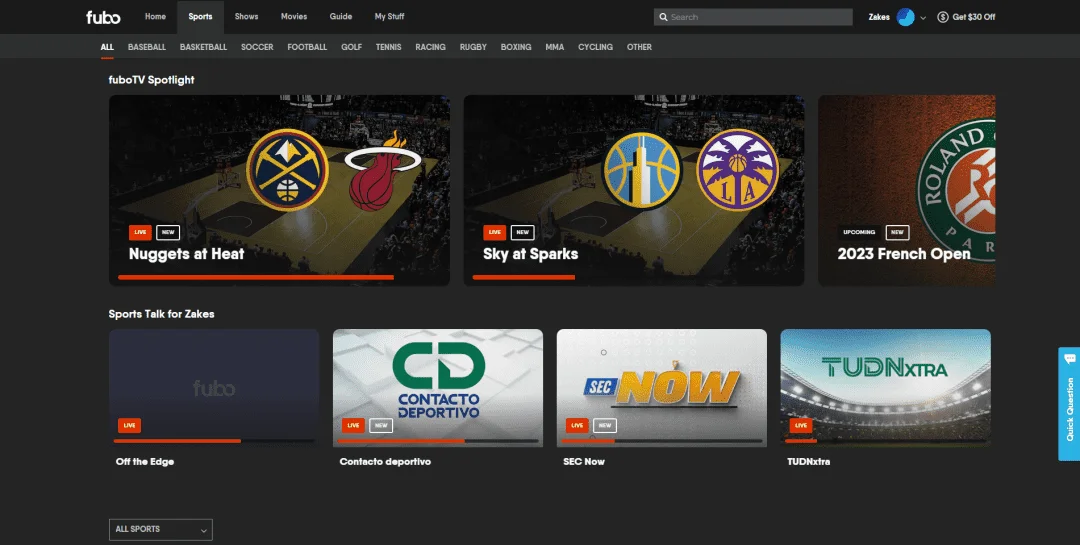Filter by FOOTBALL
The image size is (1080, 545).
point(307,47)
